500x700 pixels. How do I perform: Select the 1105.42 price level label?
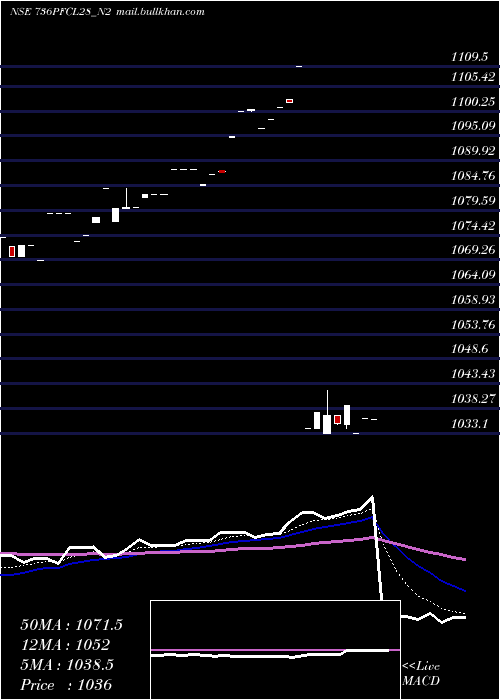(x=473, y=76)
